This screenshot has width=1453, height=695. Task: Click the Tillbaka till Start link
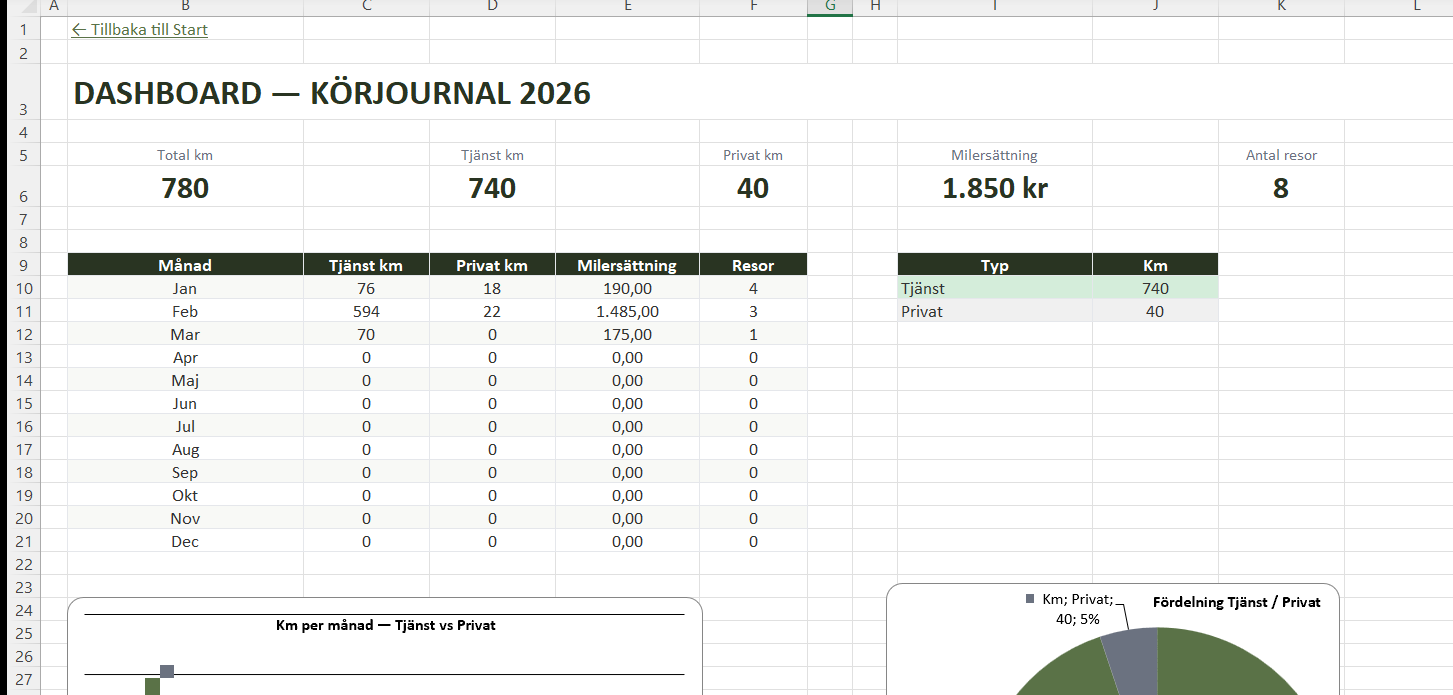pyautogui.click(x=140, y=30)
